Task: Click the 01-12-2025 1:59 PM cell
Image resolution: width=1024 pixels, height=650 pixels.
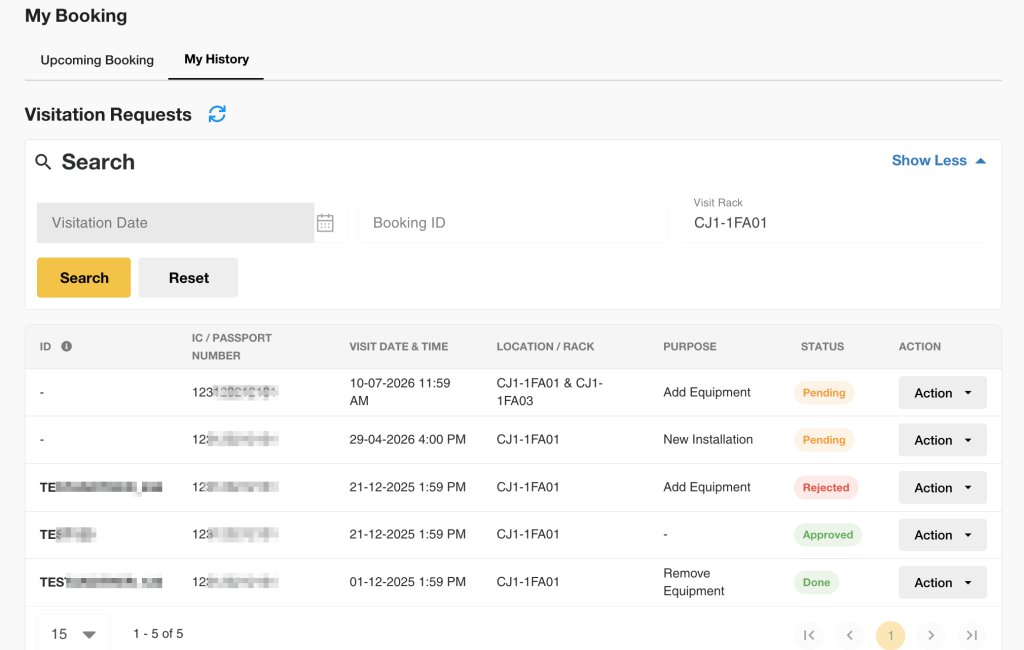Action: click(408, 581)
